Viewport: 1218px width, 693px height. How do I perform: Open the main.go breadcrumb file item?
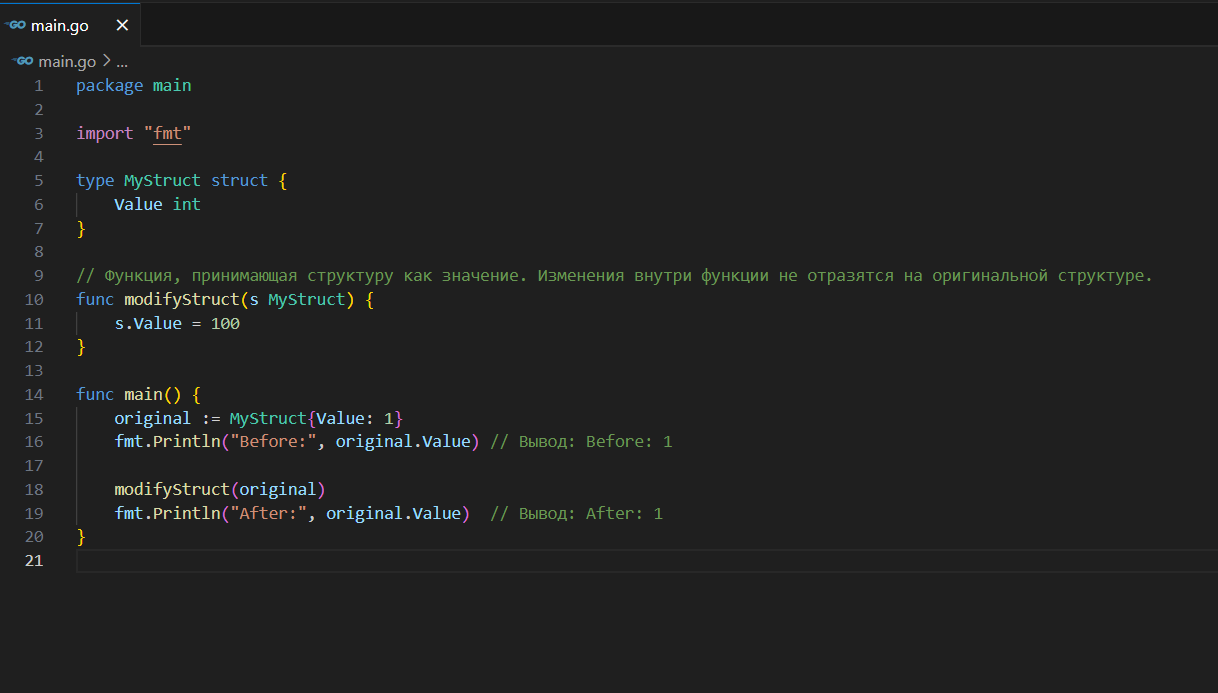click(x=67, y=61)
